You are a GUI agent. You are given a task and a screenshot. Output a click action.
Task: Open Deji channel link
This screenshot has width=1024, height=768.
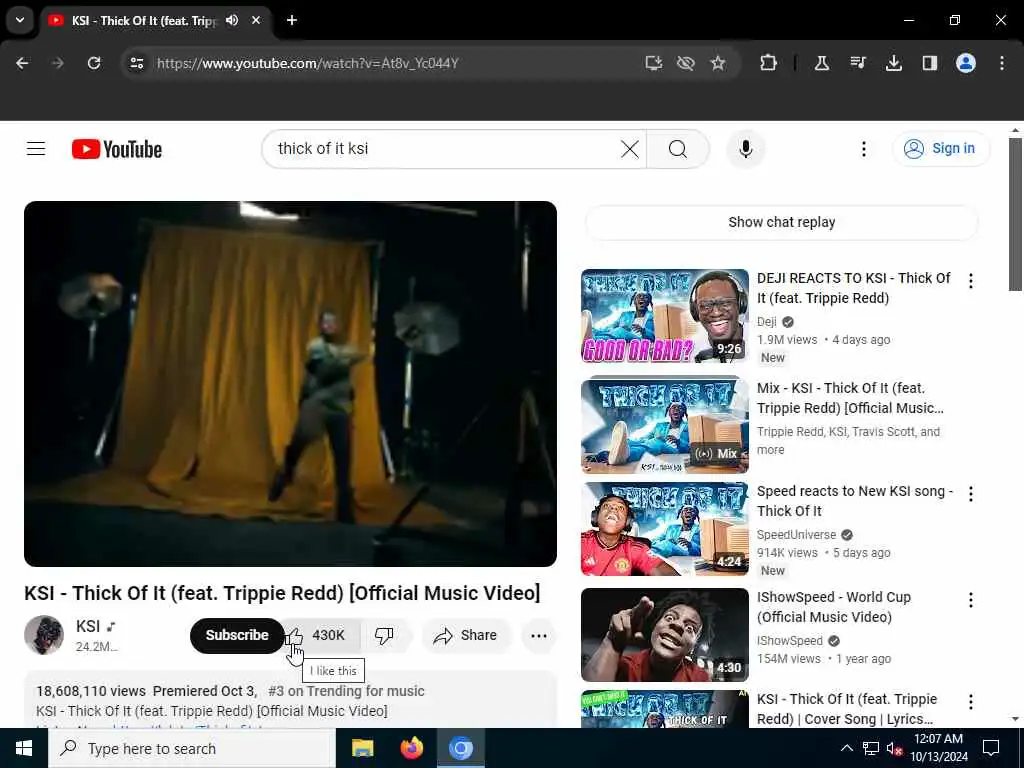pyautogui.click(x=767, y=321)
